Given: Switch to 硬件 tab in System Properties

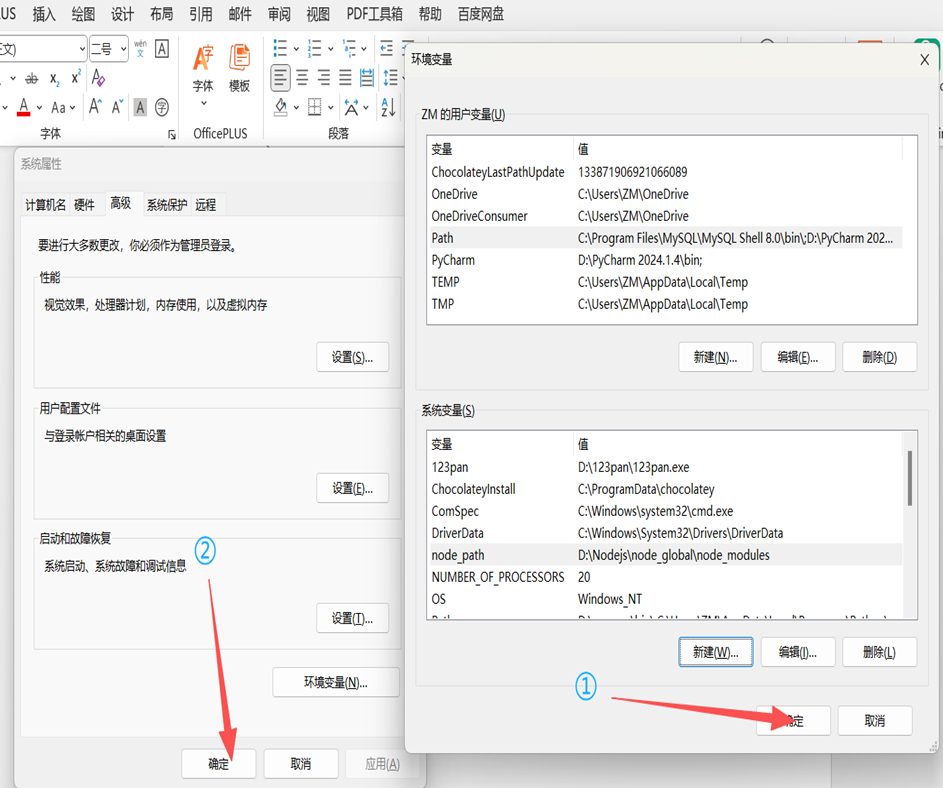Looking at the screenshot, I should tap(84, 205).
